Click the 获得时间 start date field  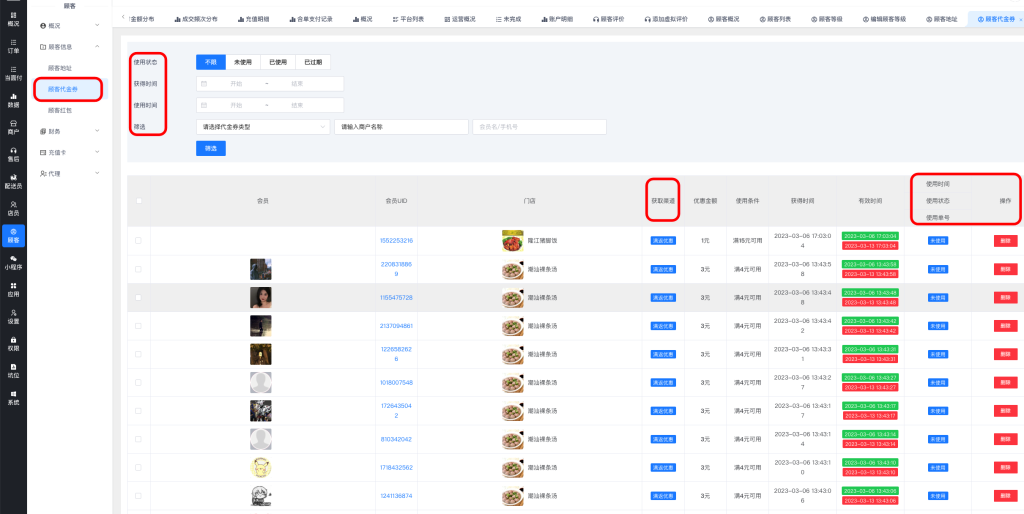[236, 84]
